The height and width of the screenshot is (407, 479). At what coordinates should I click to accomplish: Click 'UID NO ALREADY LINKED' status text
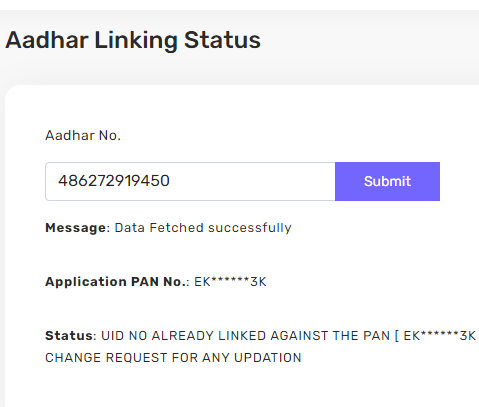tap(184, 336)
